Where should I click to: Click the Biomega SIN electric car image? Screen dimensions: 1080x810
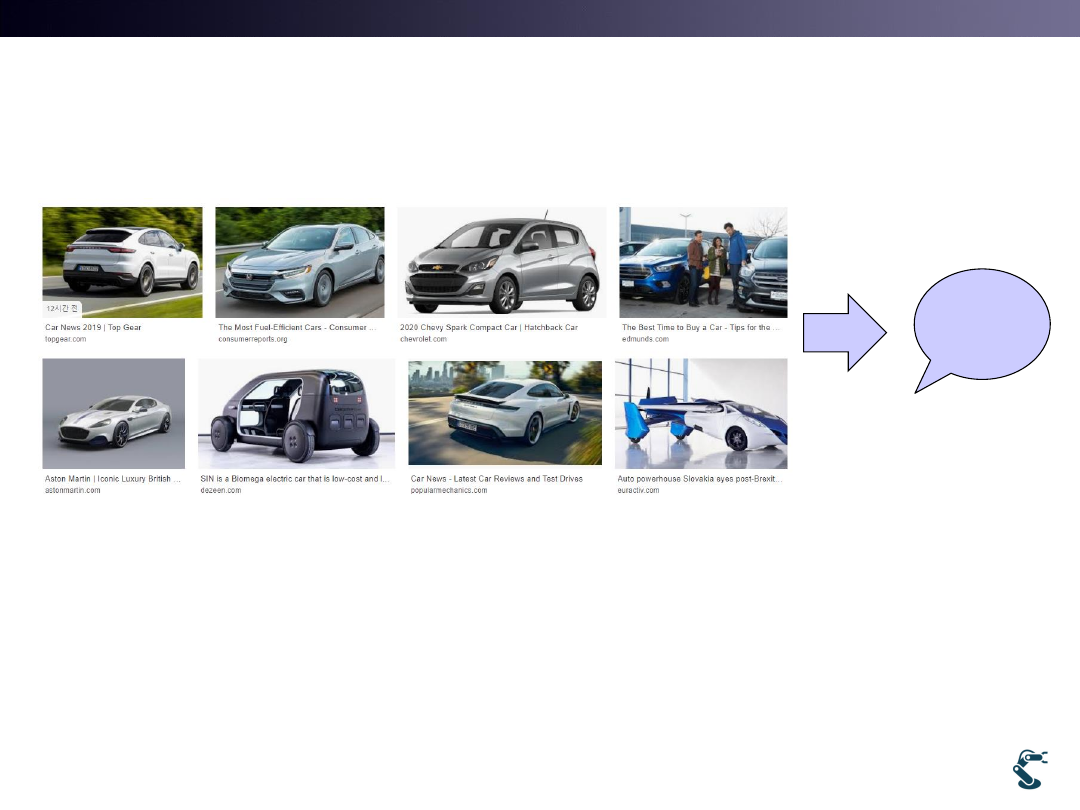coord(296,413)
